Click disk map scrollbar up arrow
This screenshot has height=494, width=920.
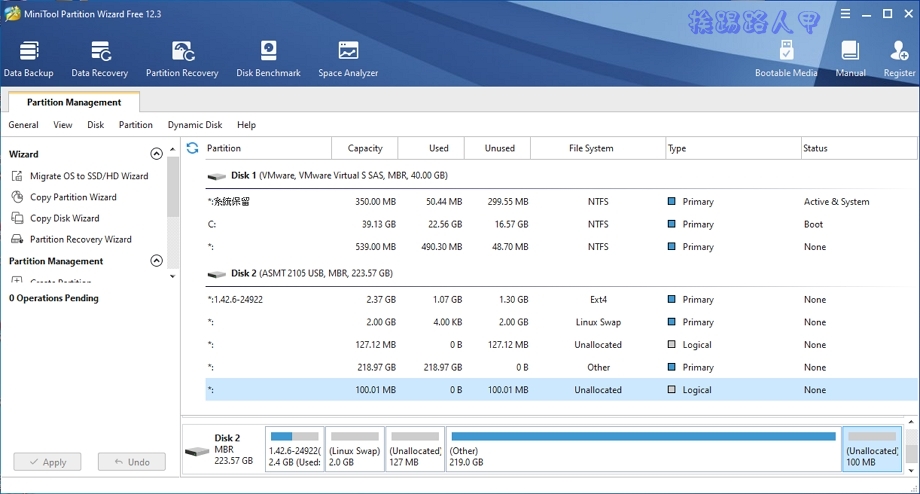click(911, 422)
